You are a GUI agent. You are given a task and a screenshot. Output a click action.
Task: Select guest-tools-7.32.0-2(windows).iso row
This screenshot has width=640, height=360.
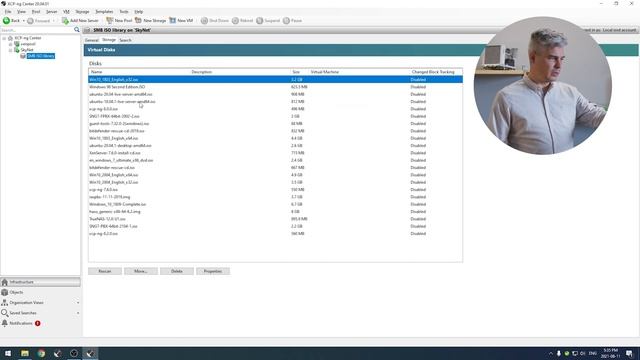tap(276, 124)
